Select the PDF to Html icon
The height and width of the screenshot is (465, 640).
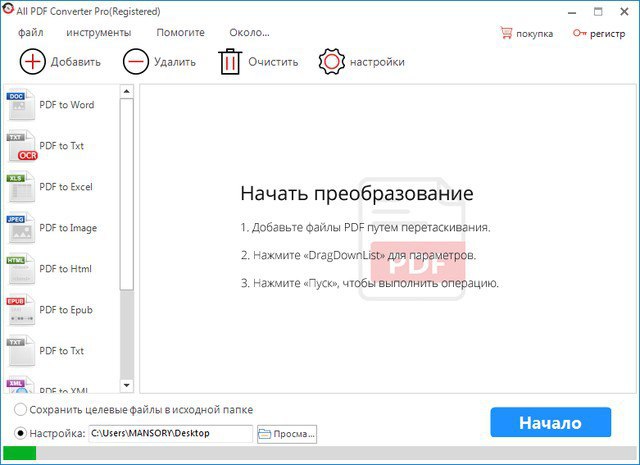[20, 269]
